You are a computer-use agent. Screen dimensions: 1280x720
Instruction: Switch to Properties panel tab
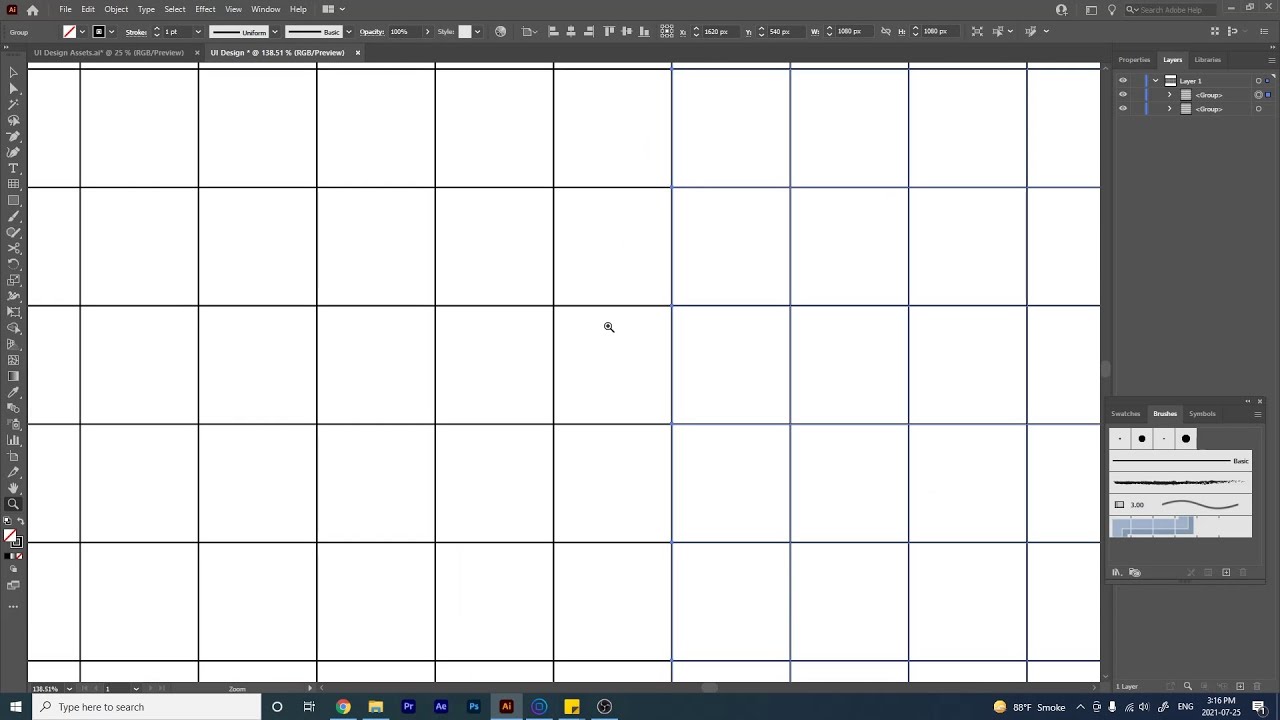(x=1134, y=60)
